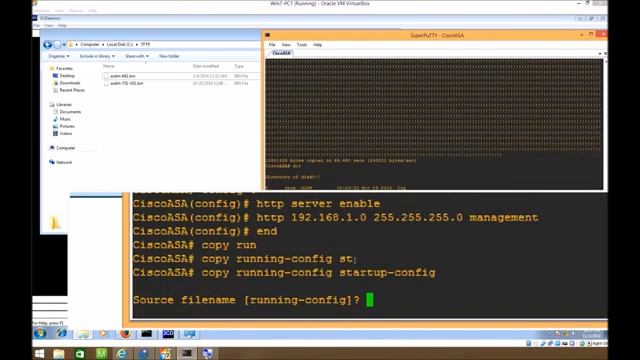Open the network app icon on VM taskbar
This screenshot has height=360, width=640.
[189, 333]
